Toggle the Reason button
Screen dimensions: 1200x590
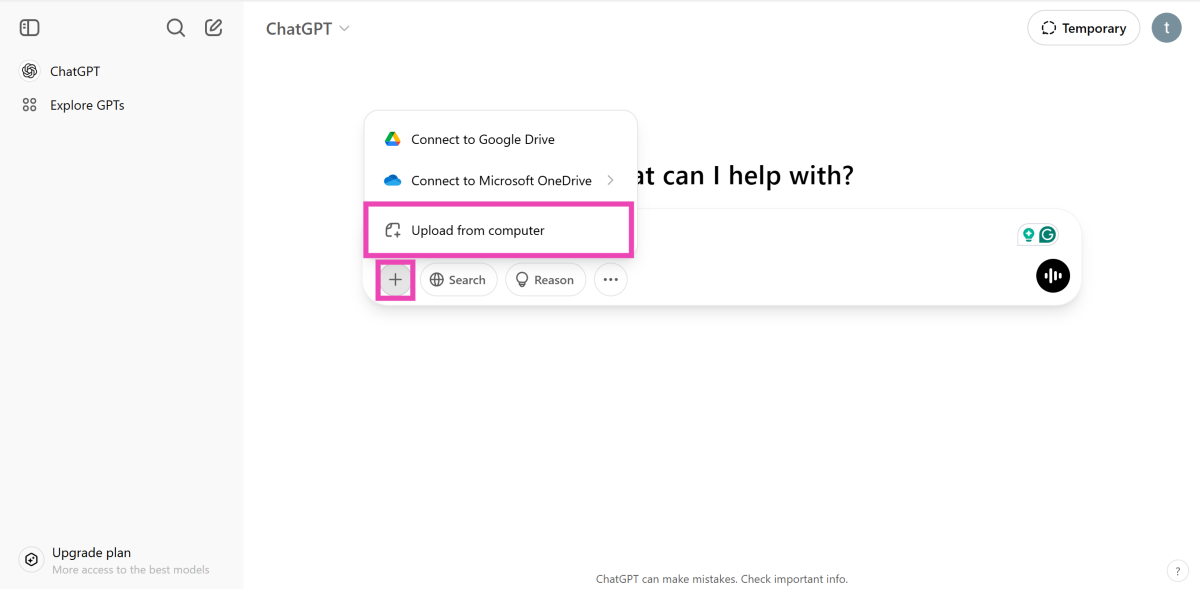[x=546, y=280]
